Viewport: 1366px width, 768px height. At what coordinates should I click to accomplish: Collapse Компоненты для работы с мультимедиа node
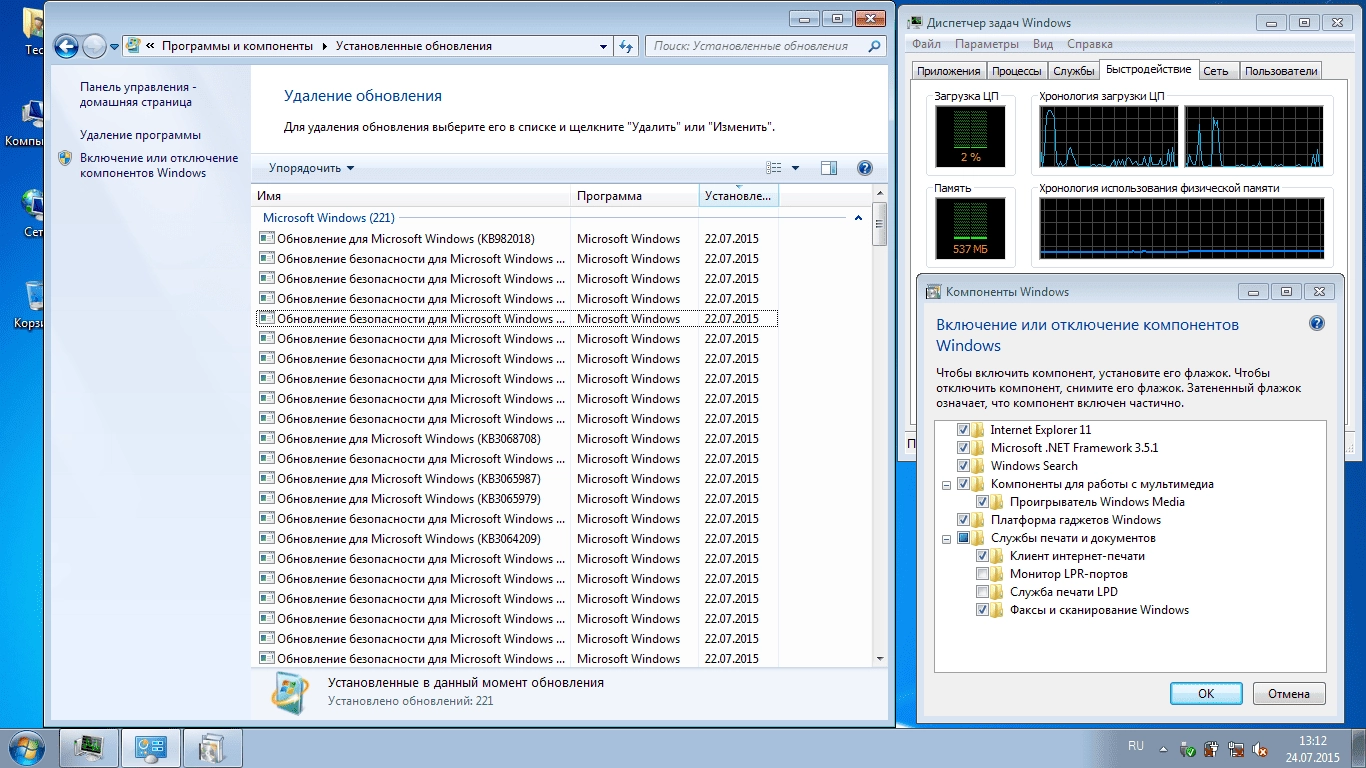click(x=946, y=484)
